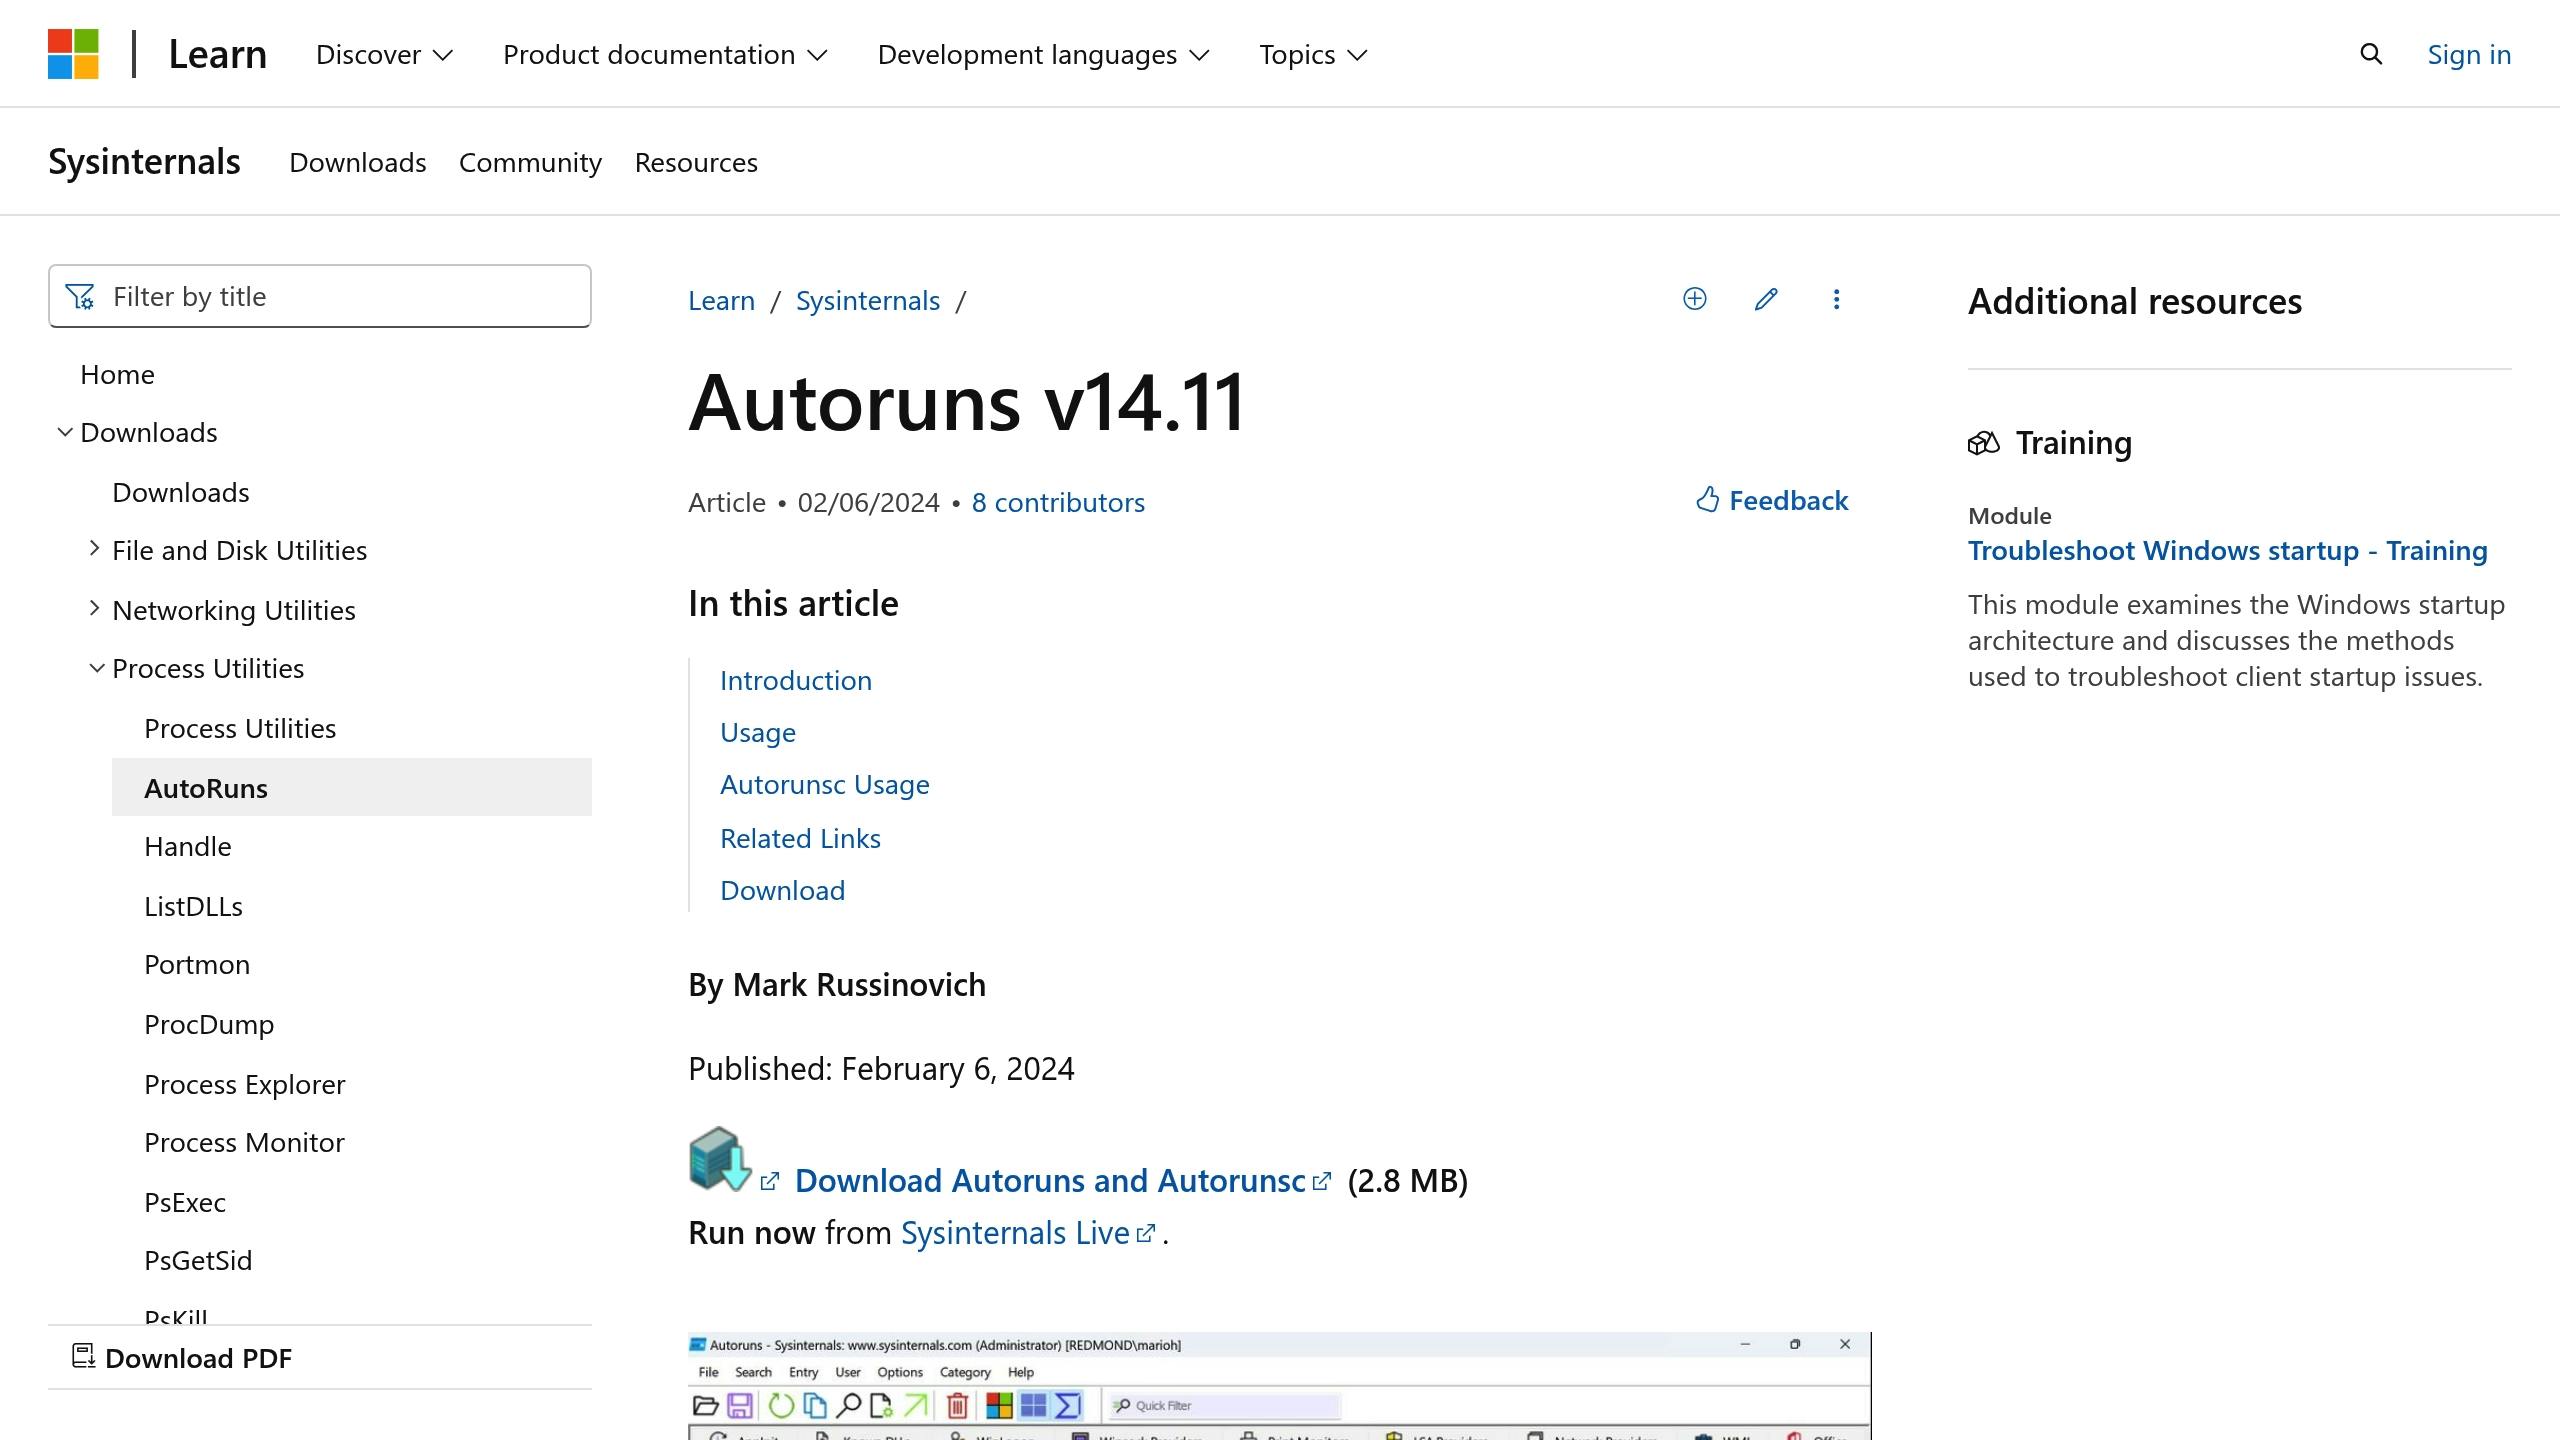2560x1440 pixels.
Task: Click the Microsoft logo
Action: click(x=73, y=54)
